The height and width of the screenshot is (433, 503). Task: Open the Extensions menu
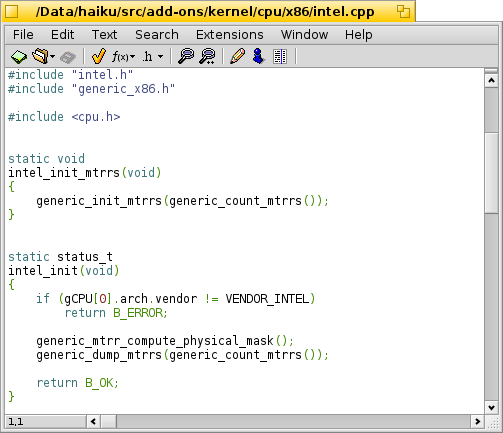point(230,35)
